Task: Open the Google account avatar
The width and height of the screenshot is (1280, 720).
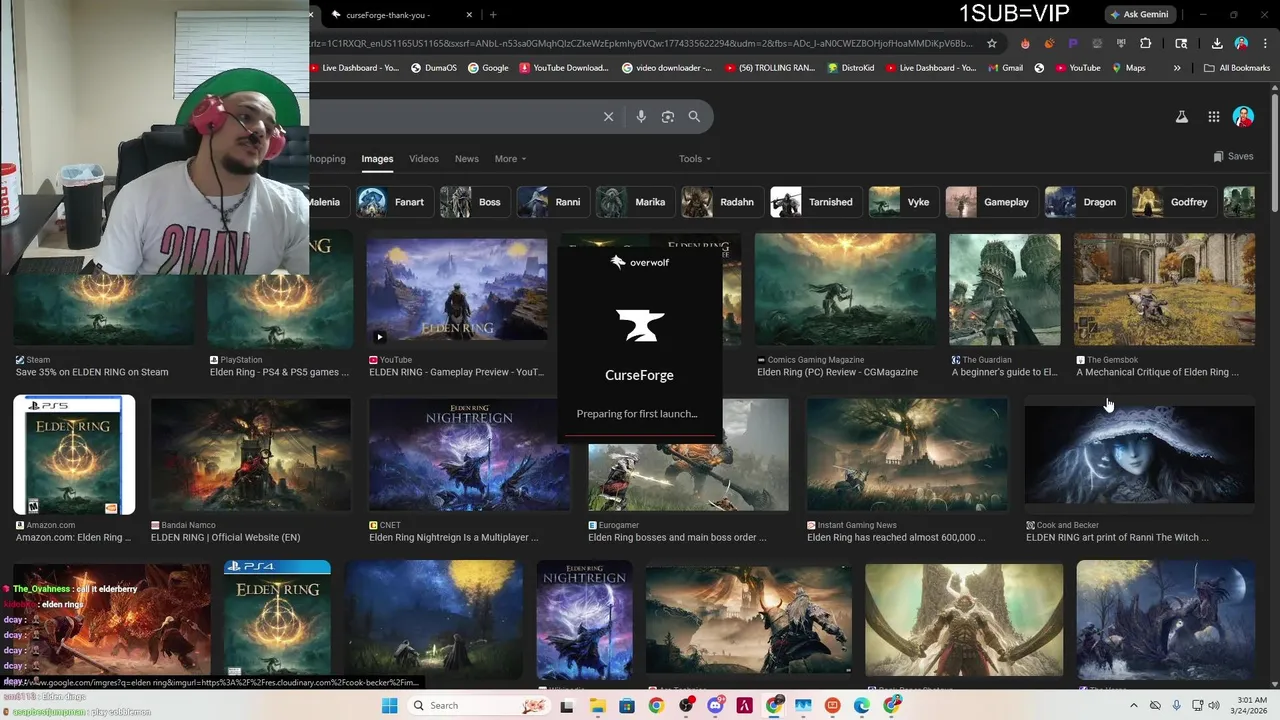Action: (x=1243, y=117)
